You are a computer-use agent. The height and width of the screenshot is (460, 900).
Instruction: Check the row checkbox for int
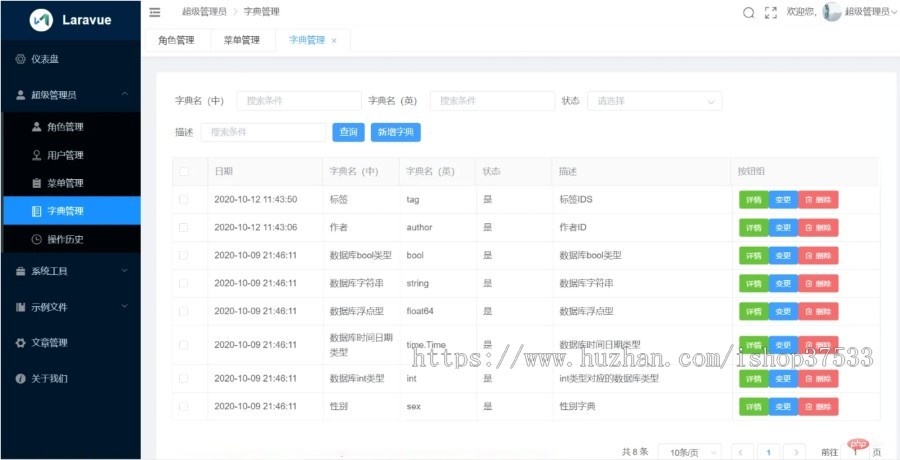tap(184, 378)
